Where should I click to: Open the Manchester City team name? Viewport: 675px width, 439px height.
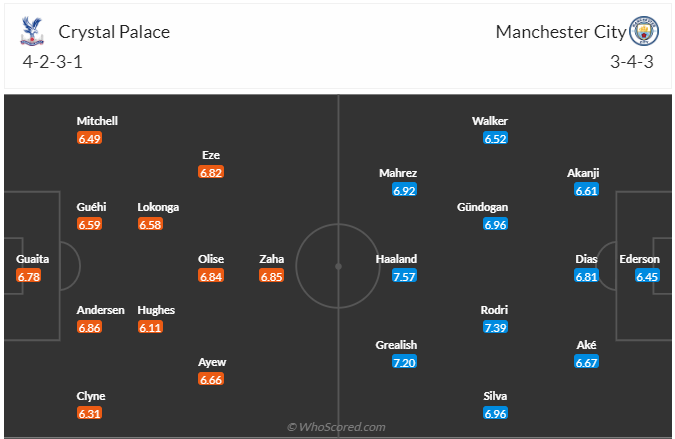[x=560, y=32]
